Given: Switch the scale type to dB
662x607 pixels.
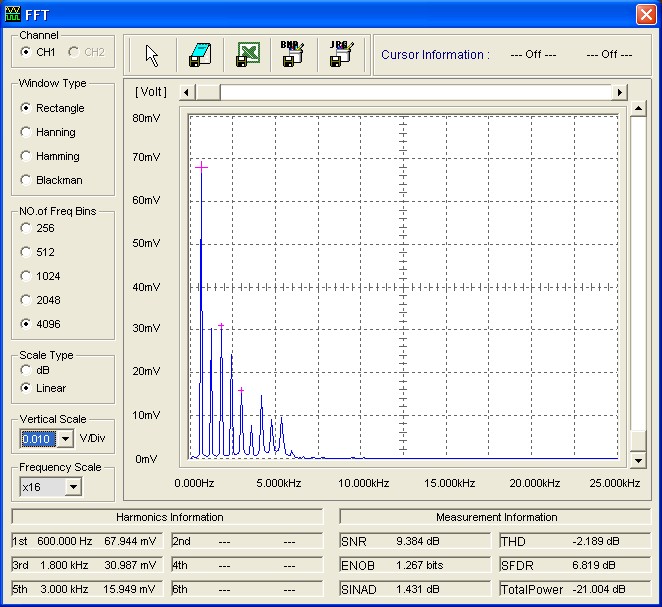Looking at the screenshot, I should (x=26, y=370).
